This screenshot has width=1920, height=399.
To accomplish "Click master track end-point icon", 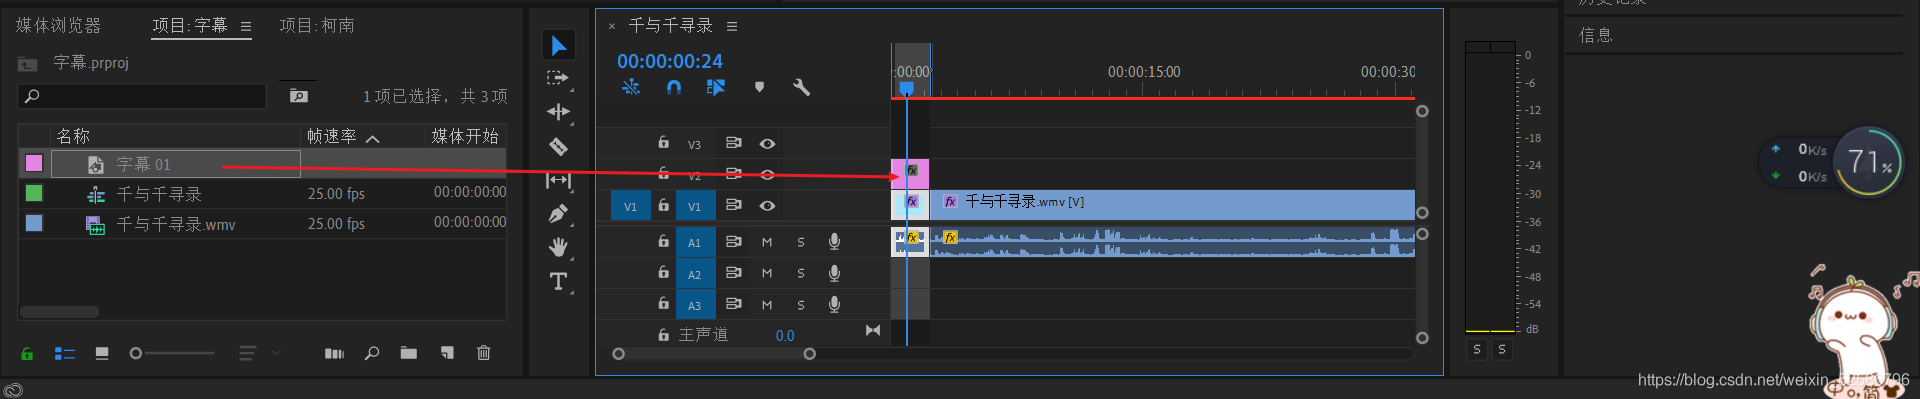I will [x=873, y=330].
